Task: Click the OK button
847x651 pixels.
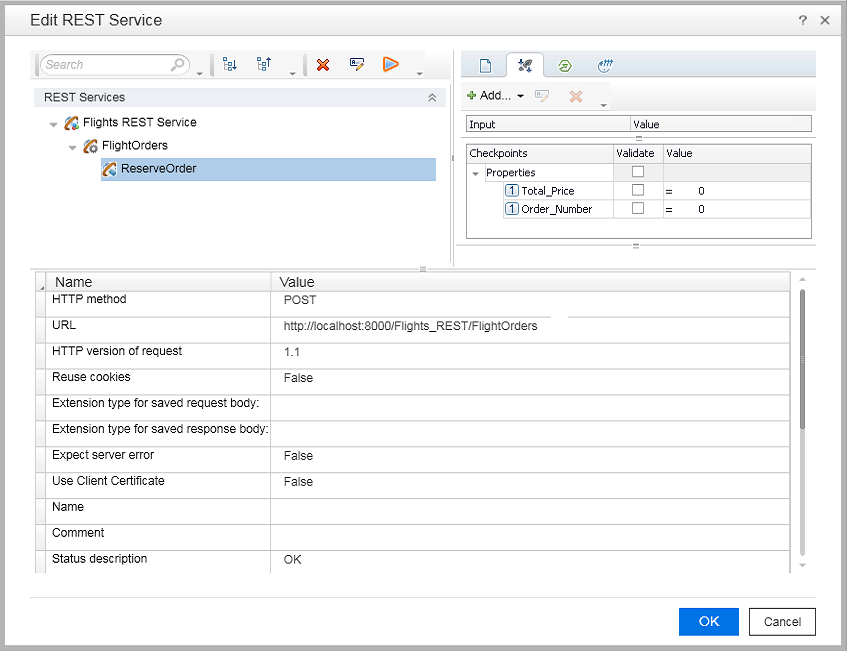Action: tap(708, 621)
